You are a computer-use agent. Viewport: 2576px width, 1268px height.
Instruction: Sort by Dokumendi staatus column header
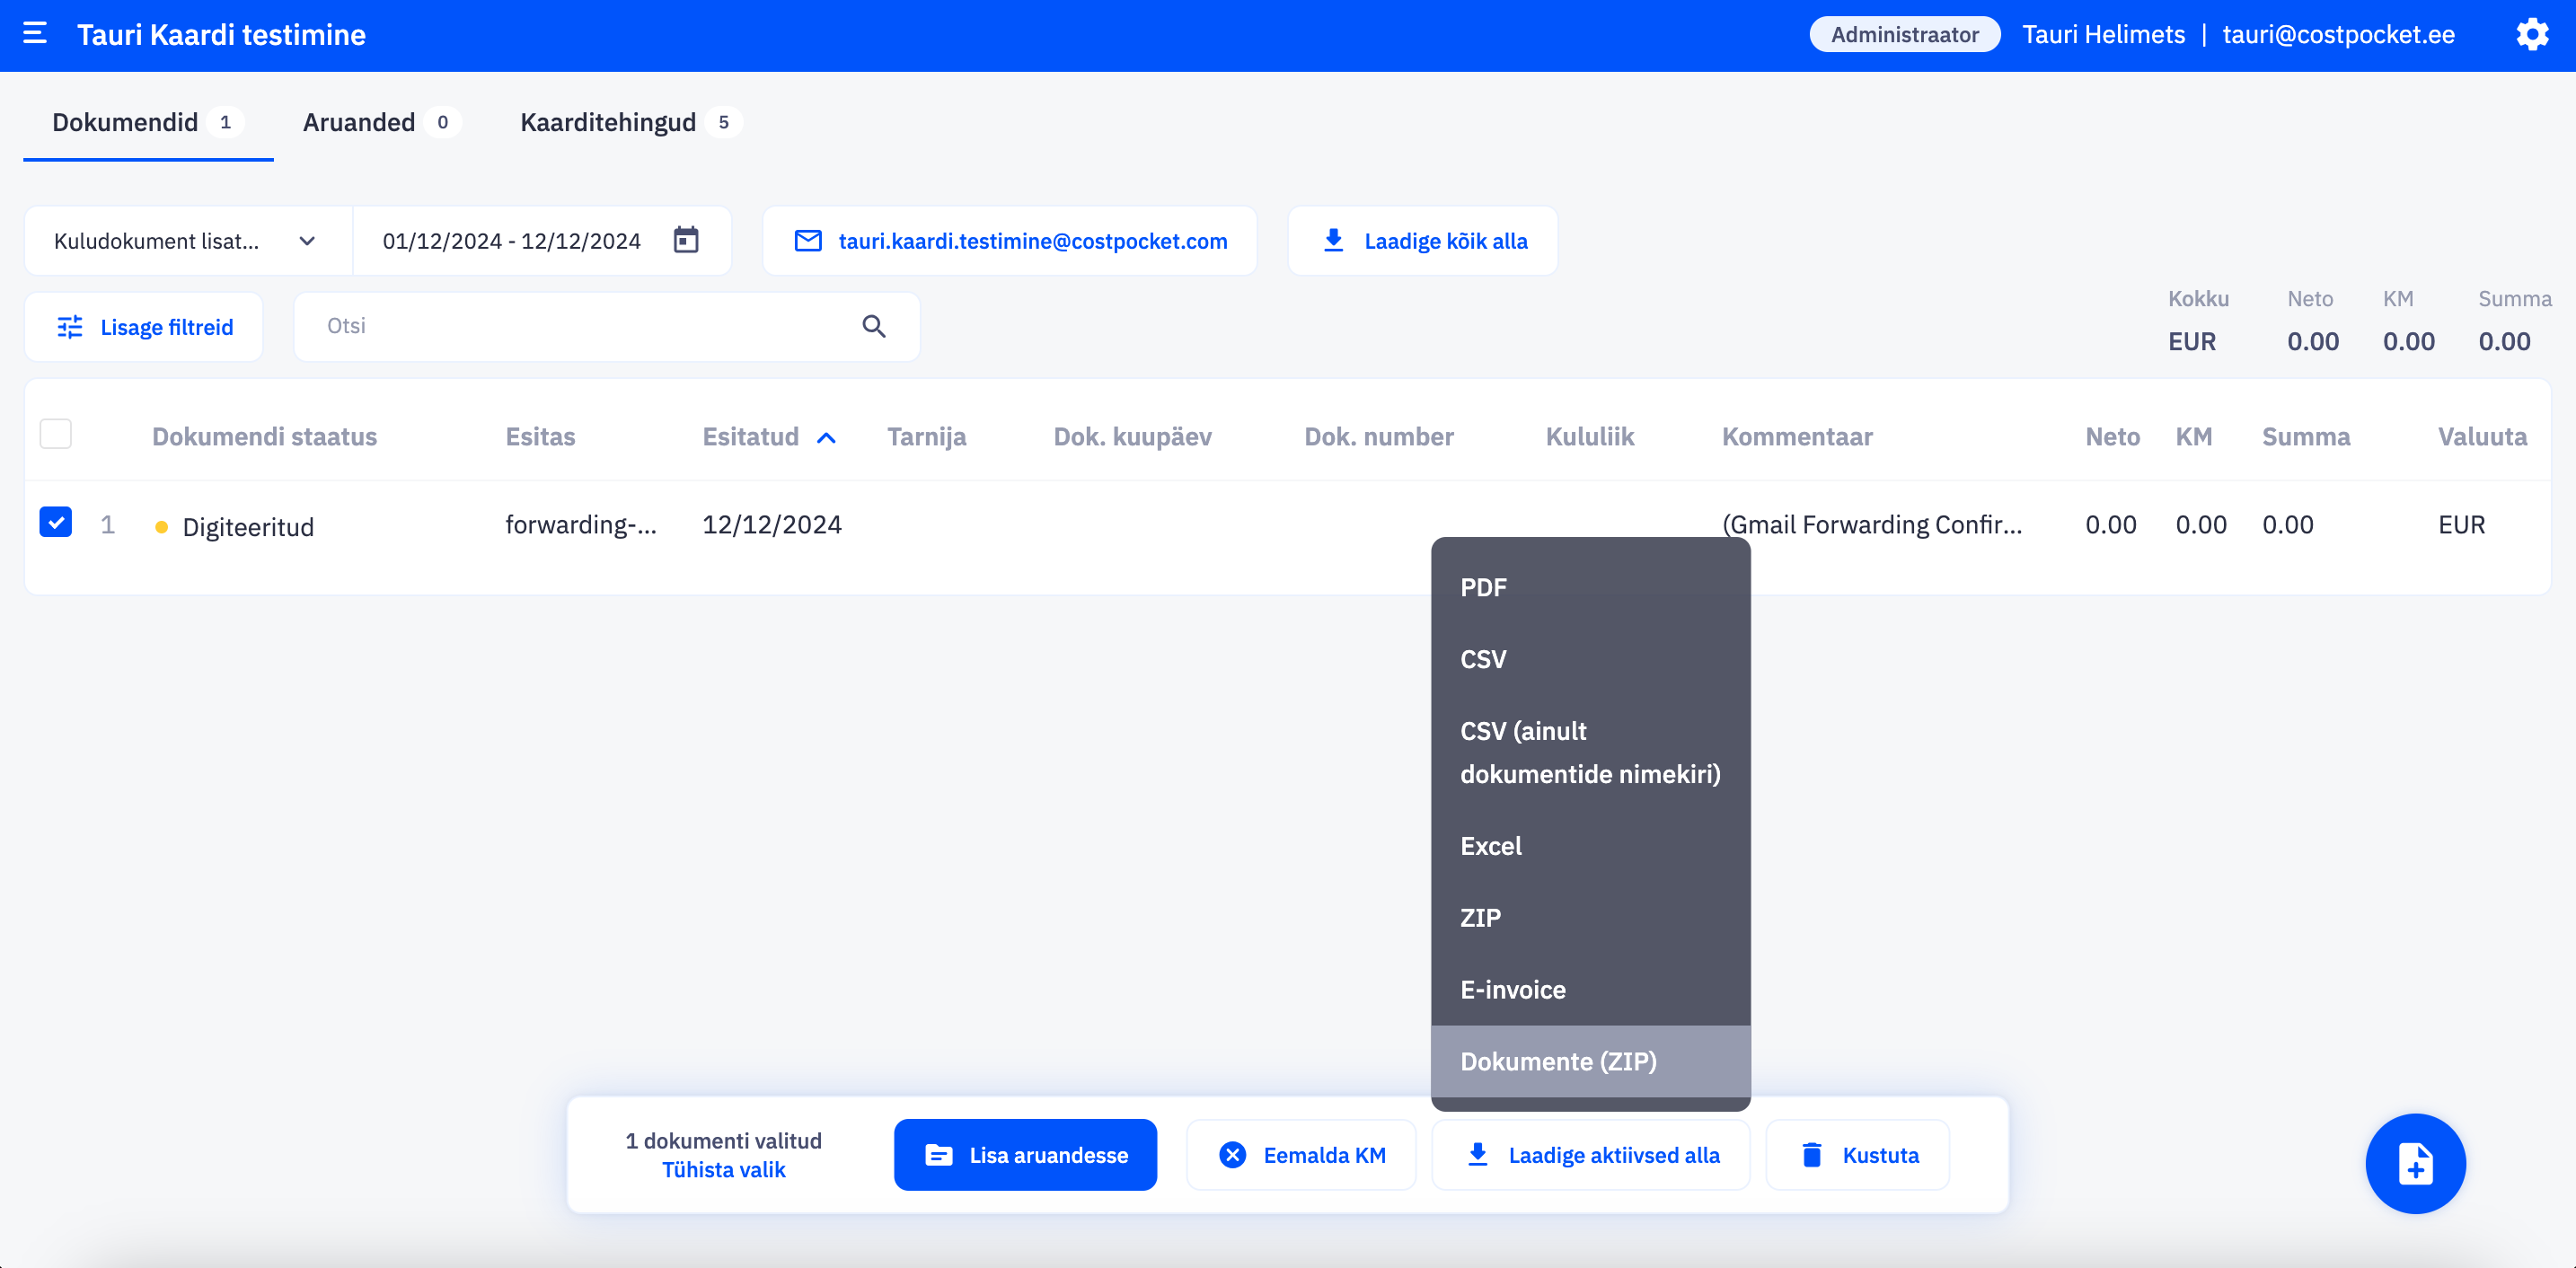pyautogui.click(x=264, y=437)
